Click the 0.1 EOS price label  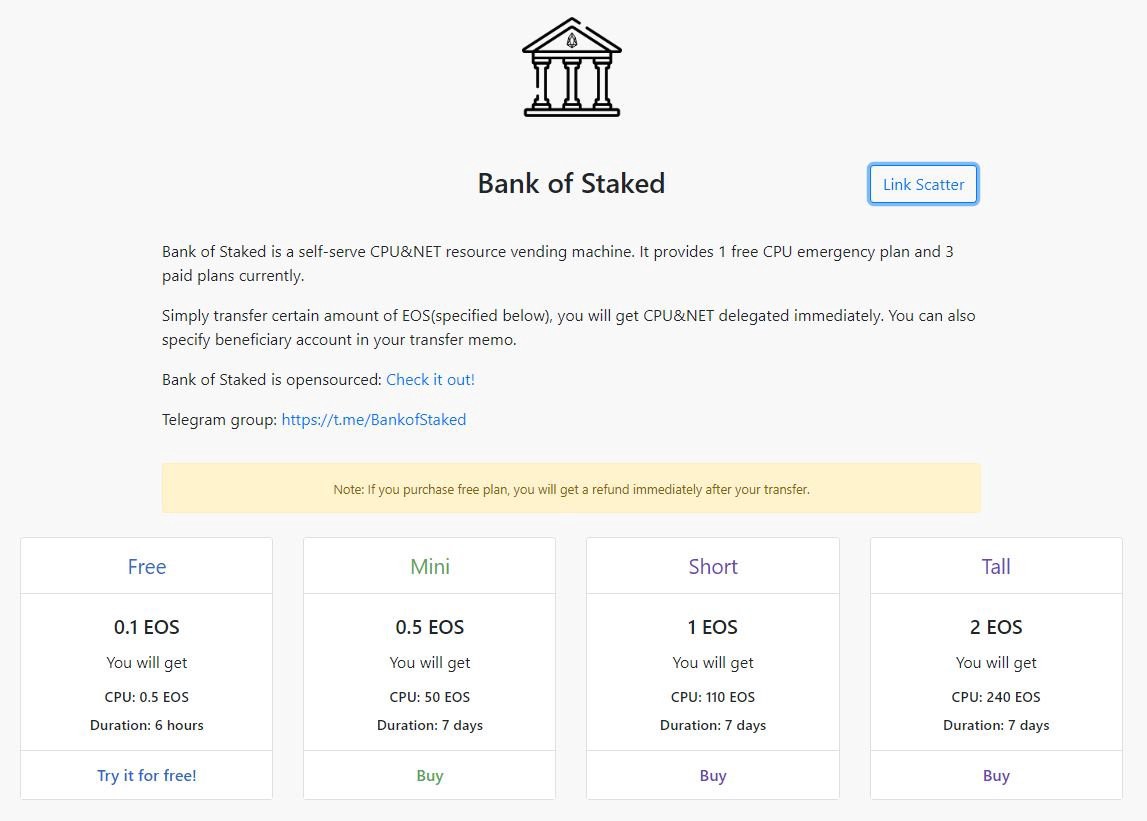point(146,627)
